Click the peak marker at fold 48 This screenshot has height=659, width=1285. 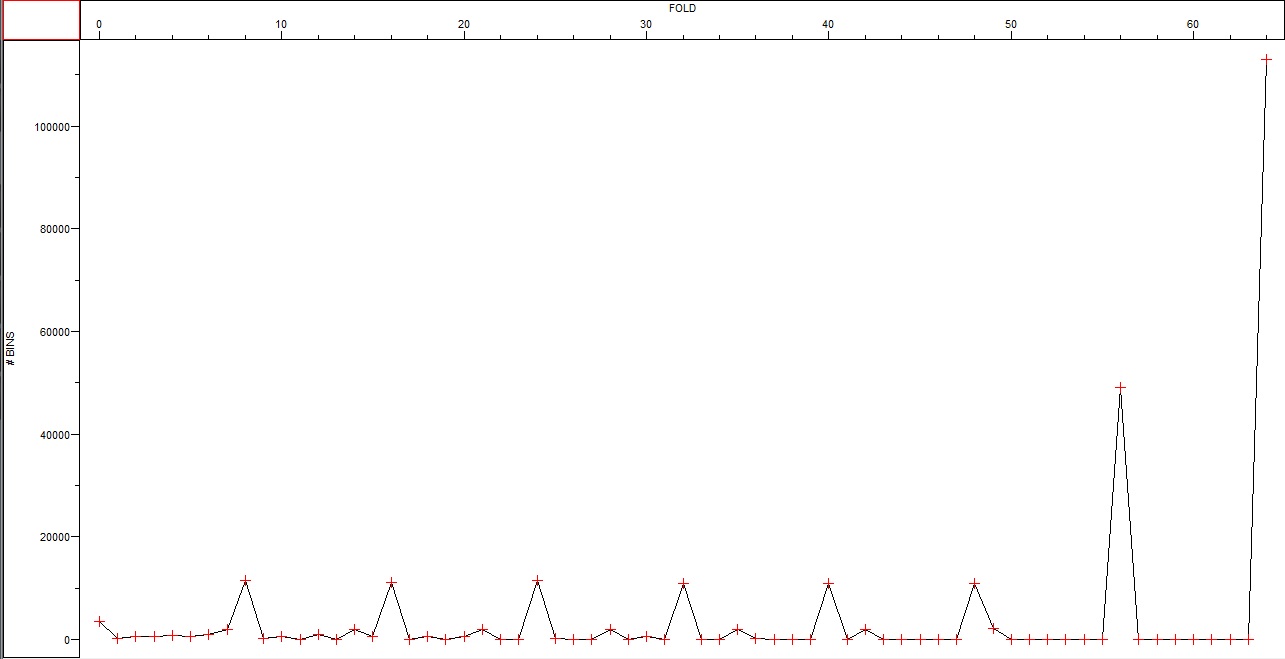pyautogui.click(x=974, y=583)
